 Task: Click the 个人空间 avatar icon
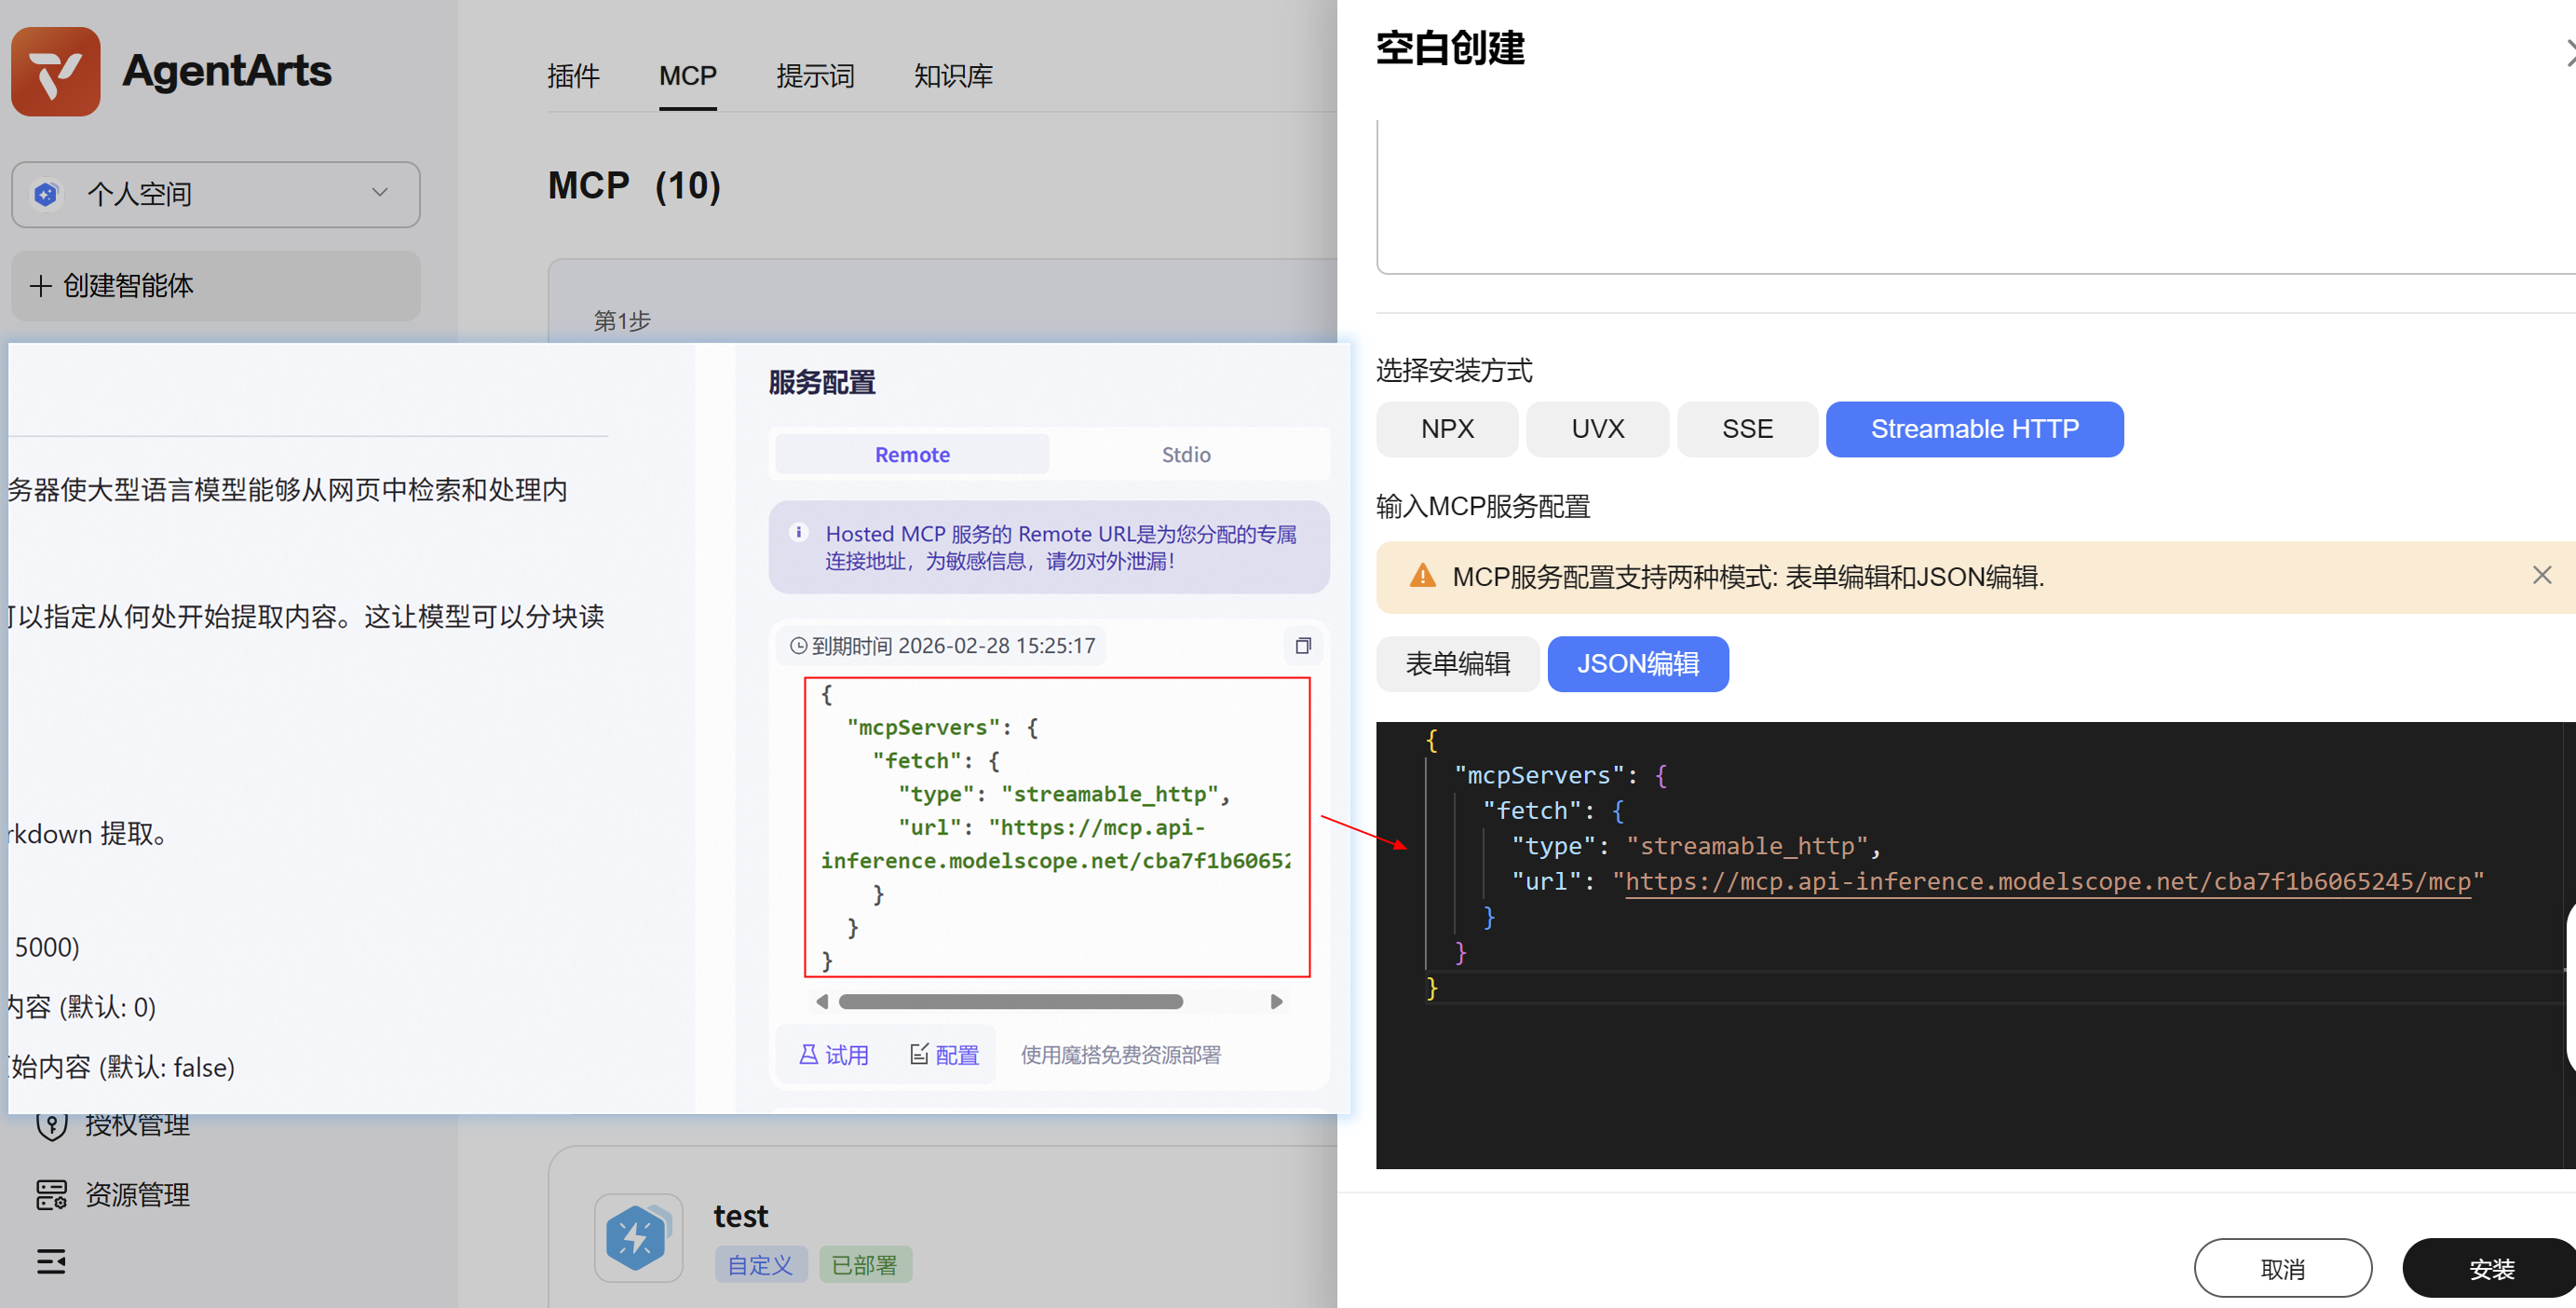pyautogui.click(x=46, y=194)
